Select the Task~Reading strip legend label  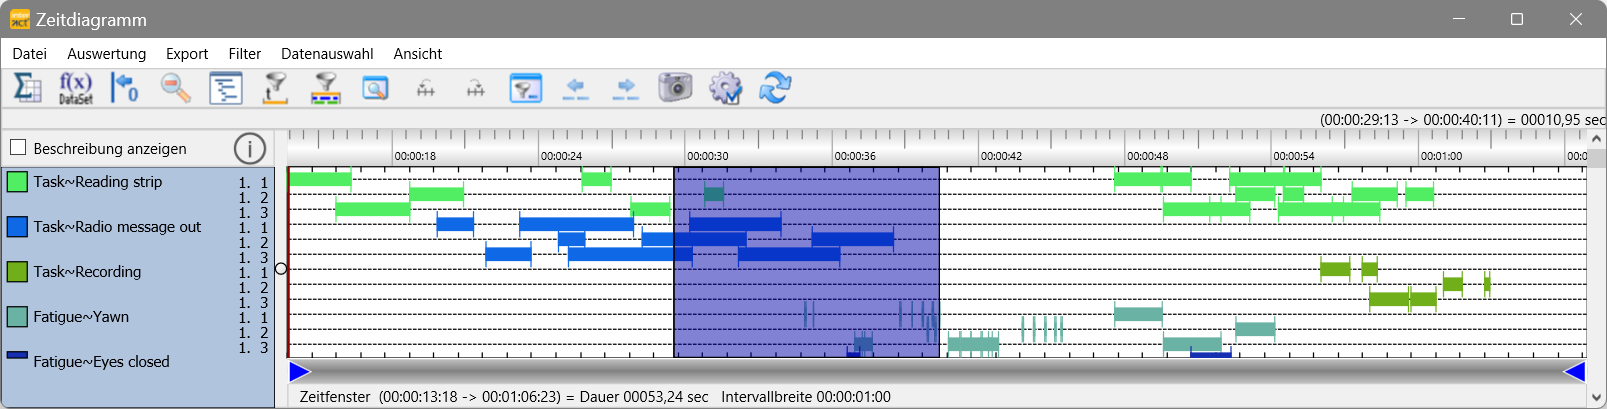[97, 181]
